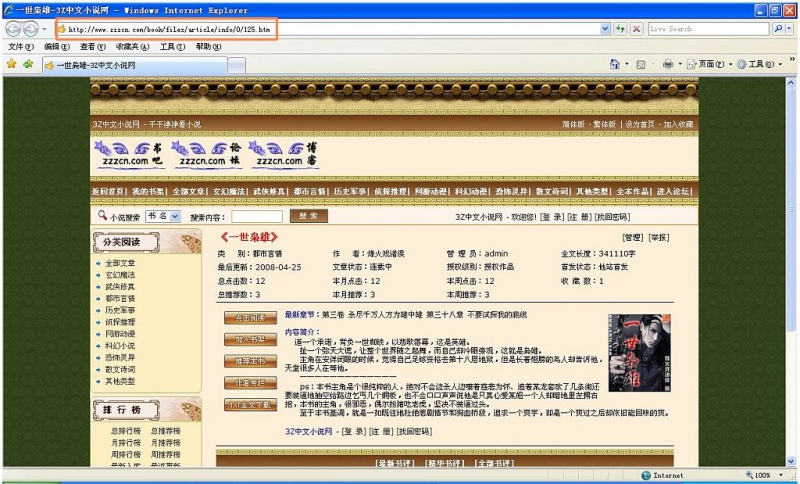Viewport: 800px width, 484px height.
Task: Click the 管理 link beside book title
Action: point(632,237)
